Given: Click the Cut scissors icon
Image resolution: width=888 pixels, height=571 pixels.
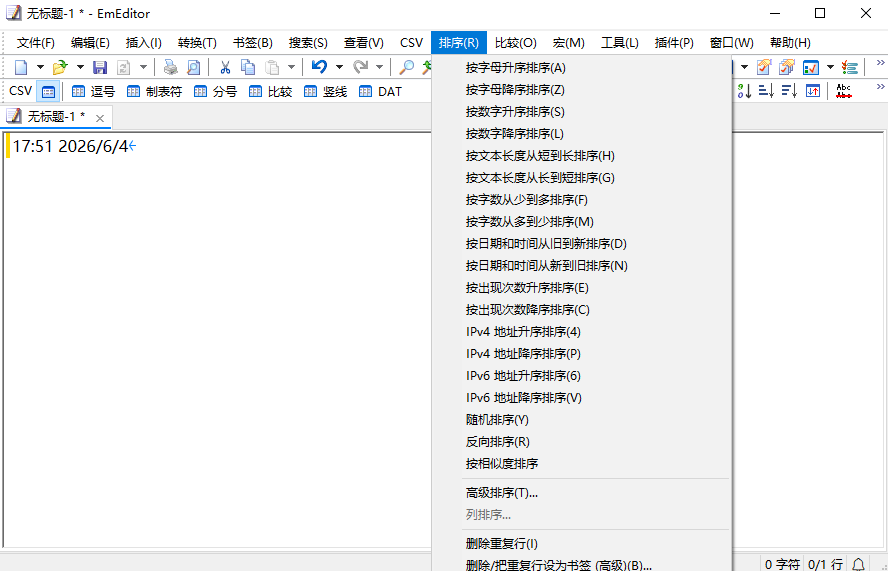Looking at the screenshot, I should pos(225,67).
